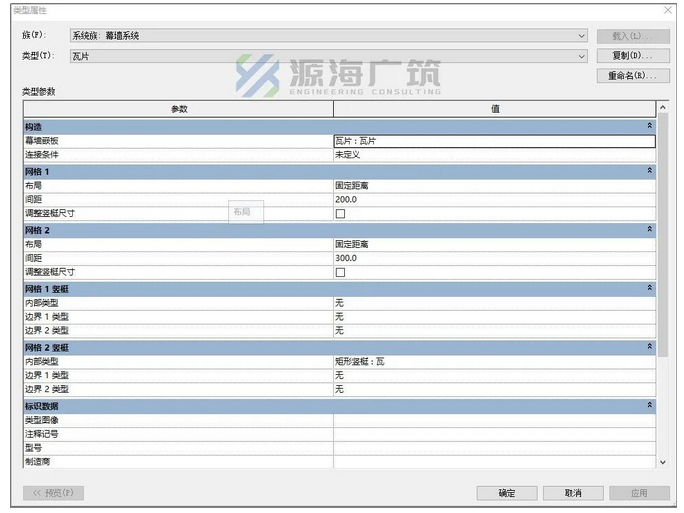Click 网格 1 布局 value 固定距离
Screen dimensions: 684x513
pyautogui.click(x=495, y=186)
